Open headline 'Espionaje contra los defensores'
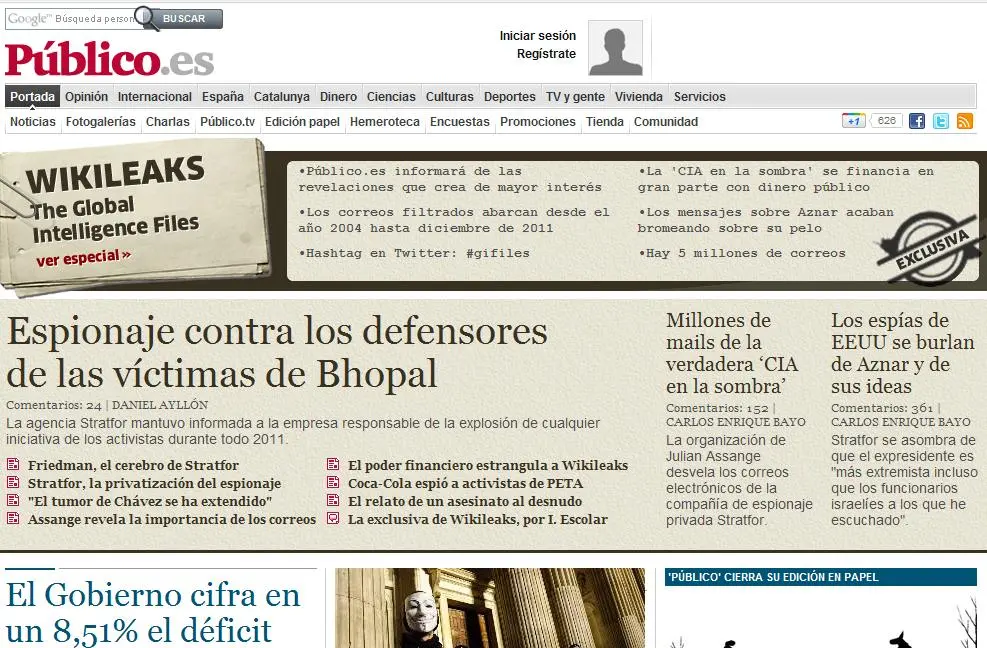The image size is (987, 648). point(277,352)
